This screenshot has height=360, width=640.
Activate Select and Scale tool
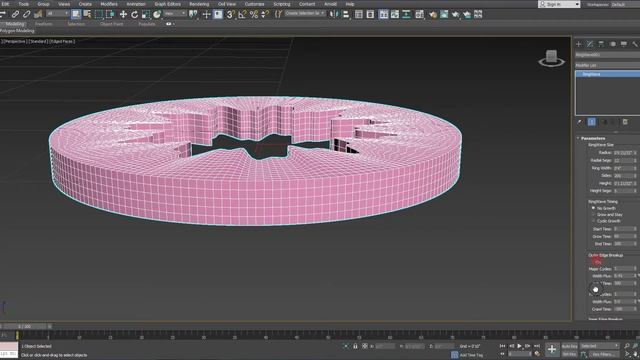[x=146, y=14]
